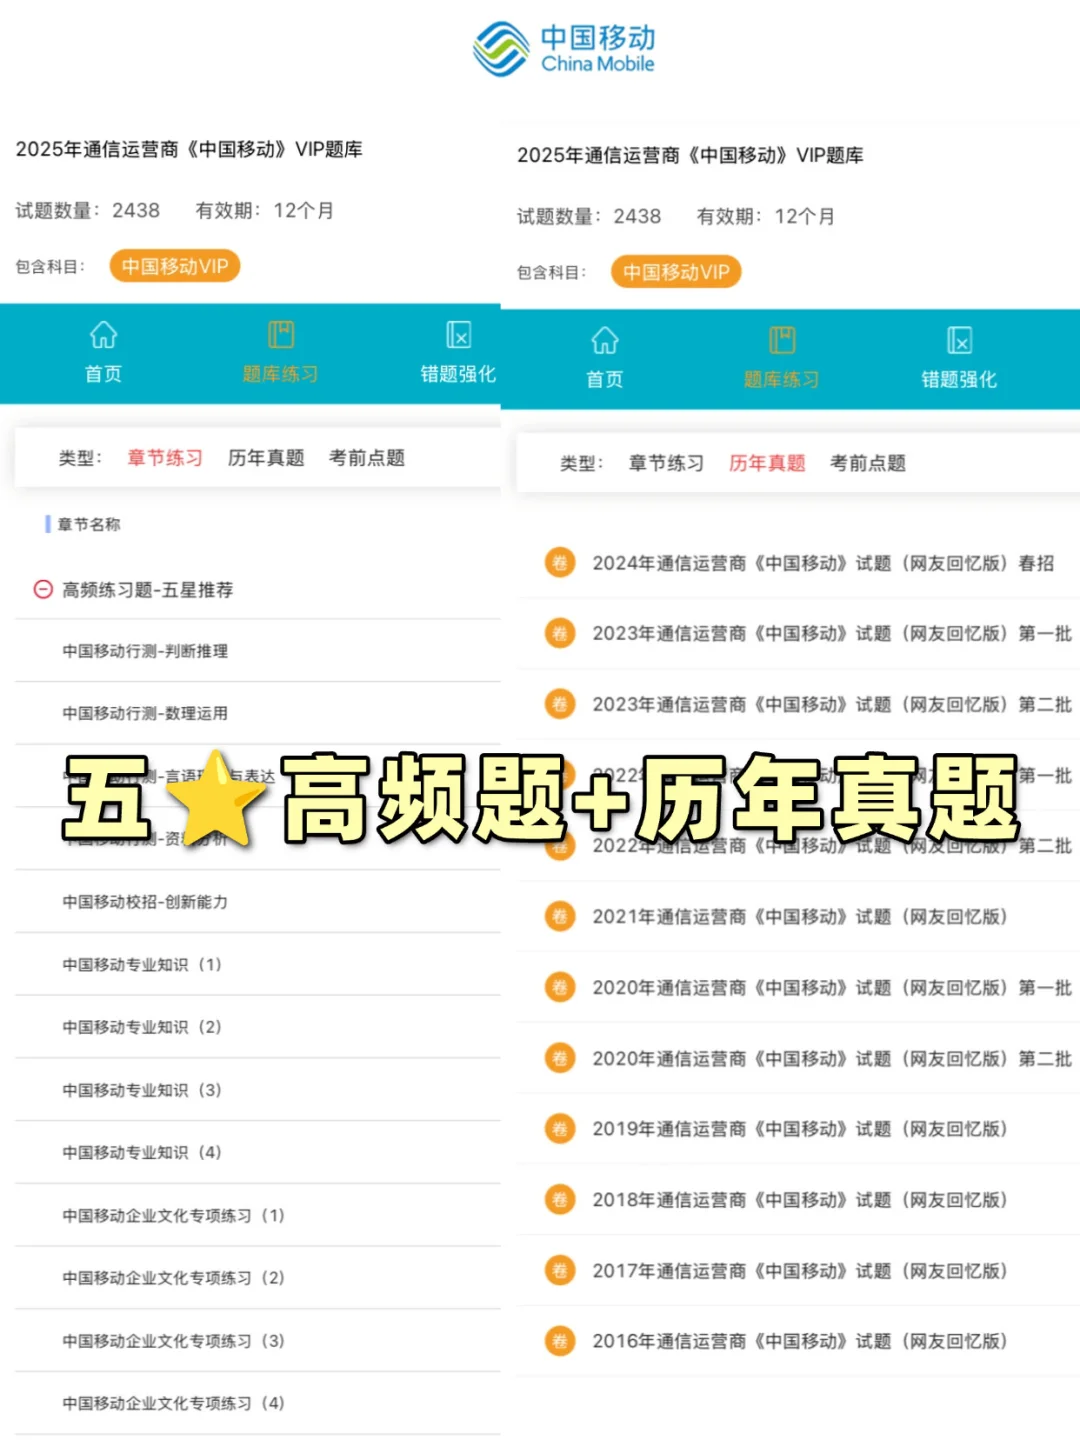
Task: Click paper icon beside 2020年 第二批 exam
Action: pos(559,1058)
